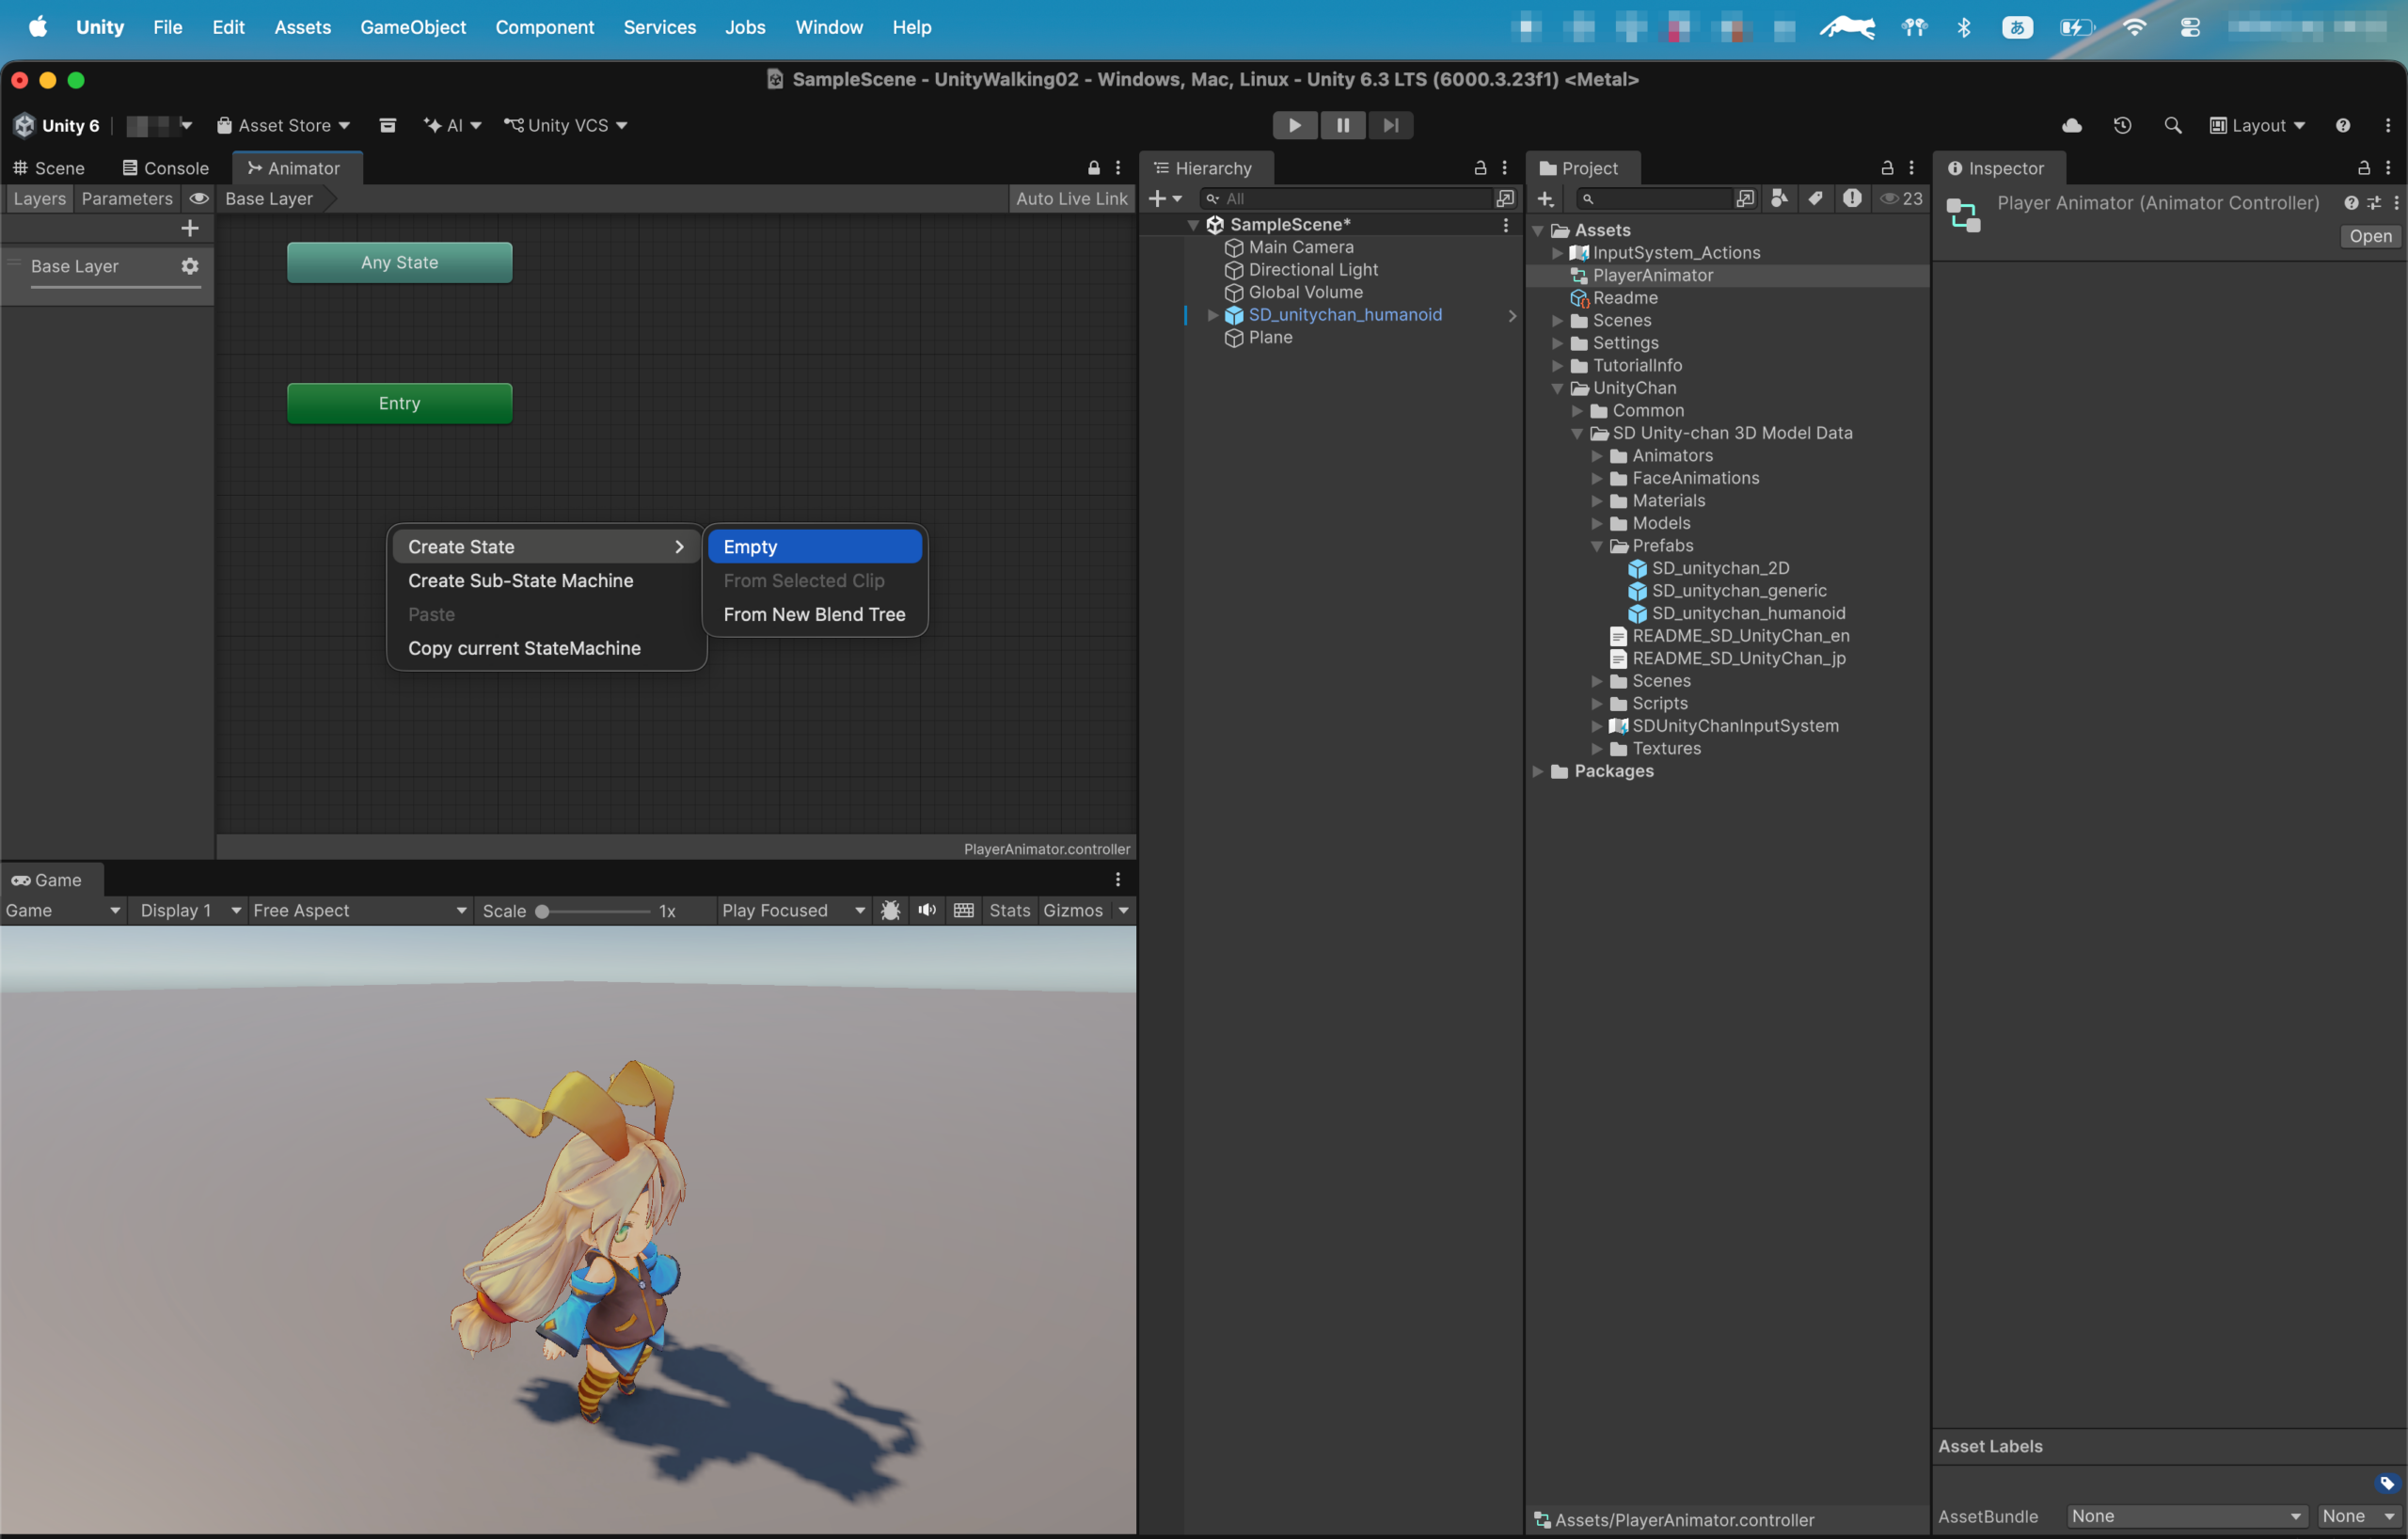Add a new animator layer

[x=189, y=228]
